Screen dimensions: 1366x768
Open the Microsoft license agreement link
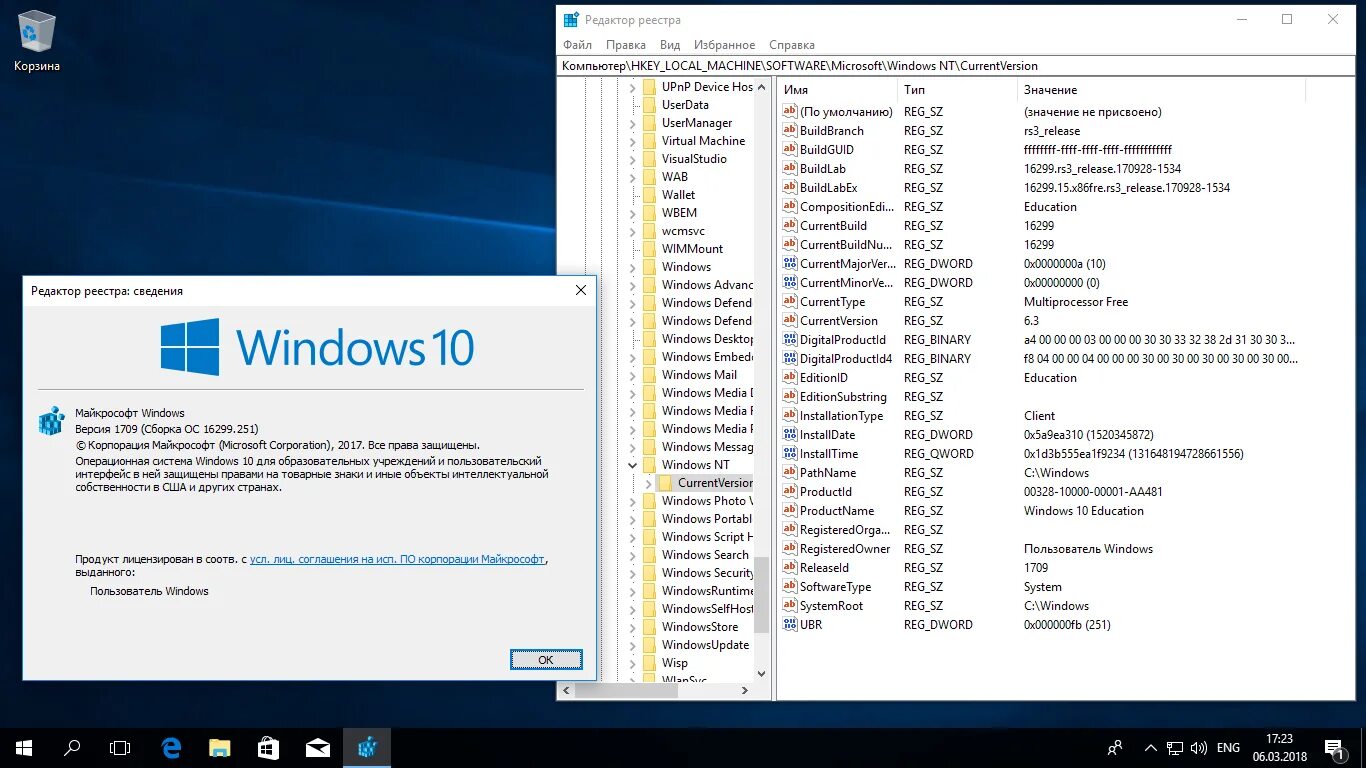tap(397, 560)
